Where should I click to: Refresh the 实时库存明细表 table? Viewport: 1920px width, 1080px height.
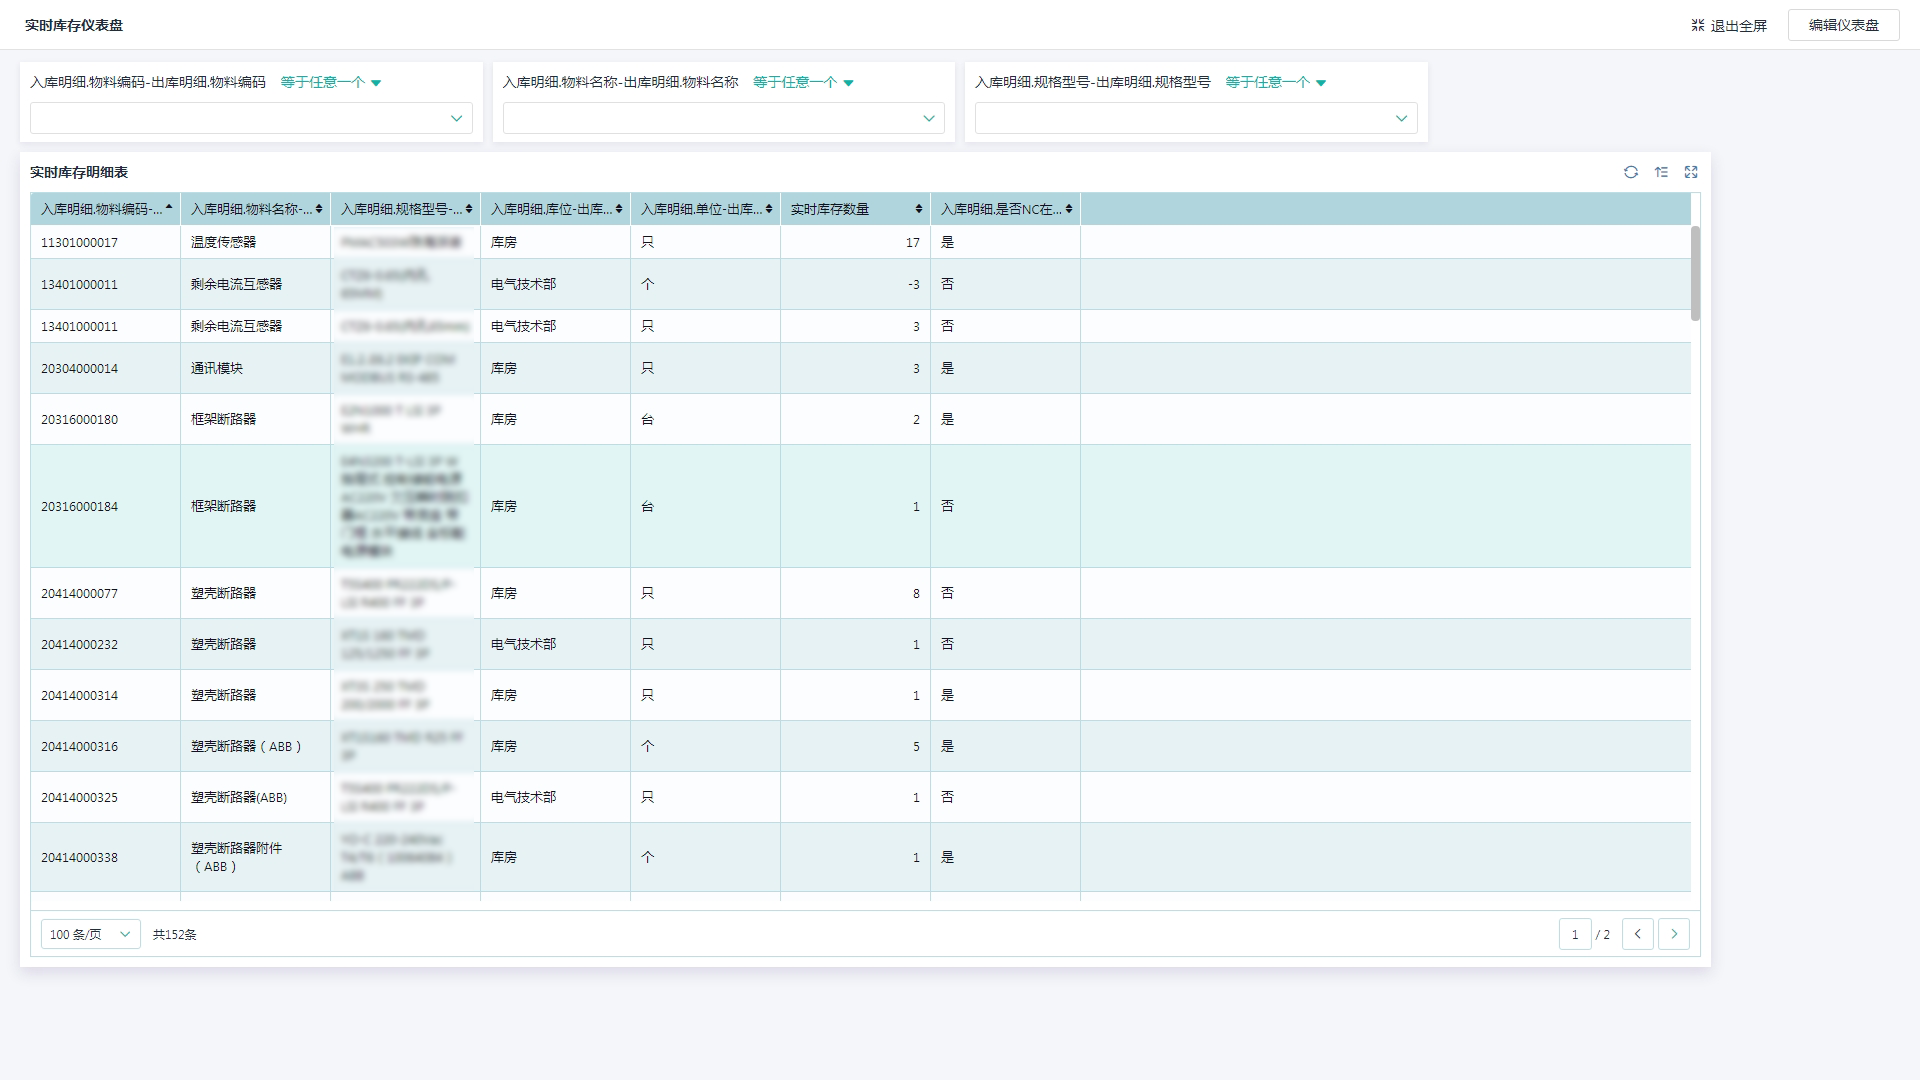1631,172
